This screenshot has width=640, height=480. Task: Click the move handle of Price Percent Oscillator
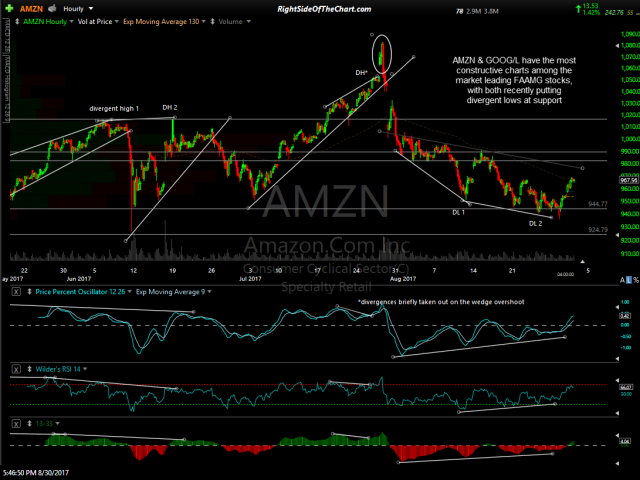(29, 292)
